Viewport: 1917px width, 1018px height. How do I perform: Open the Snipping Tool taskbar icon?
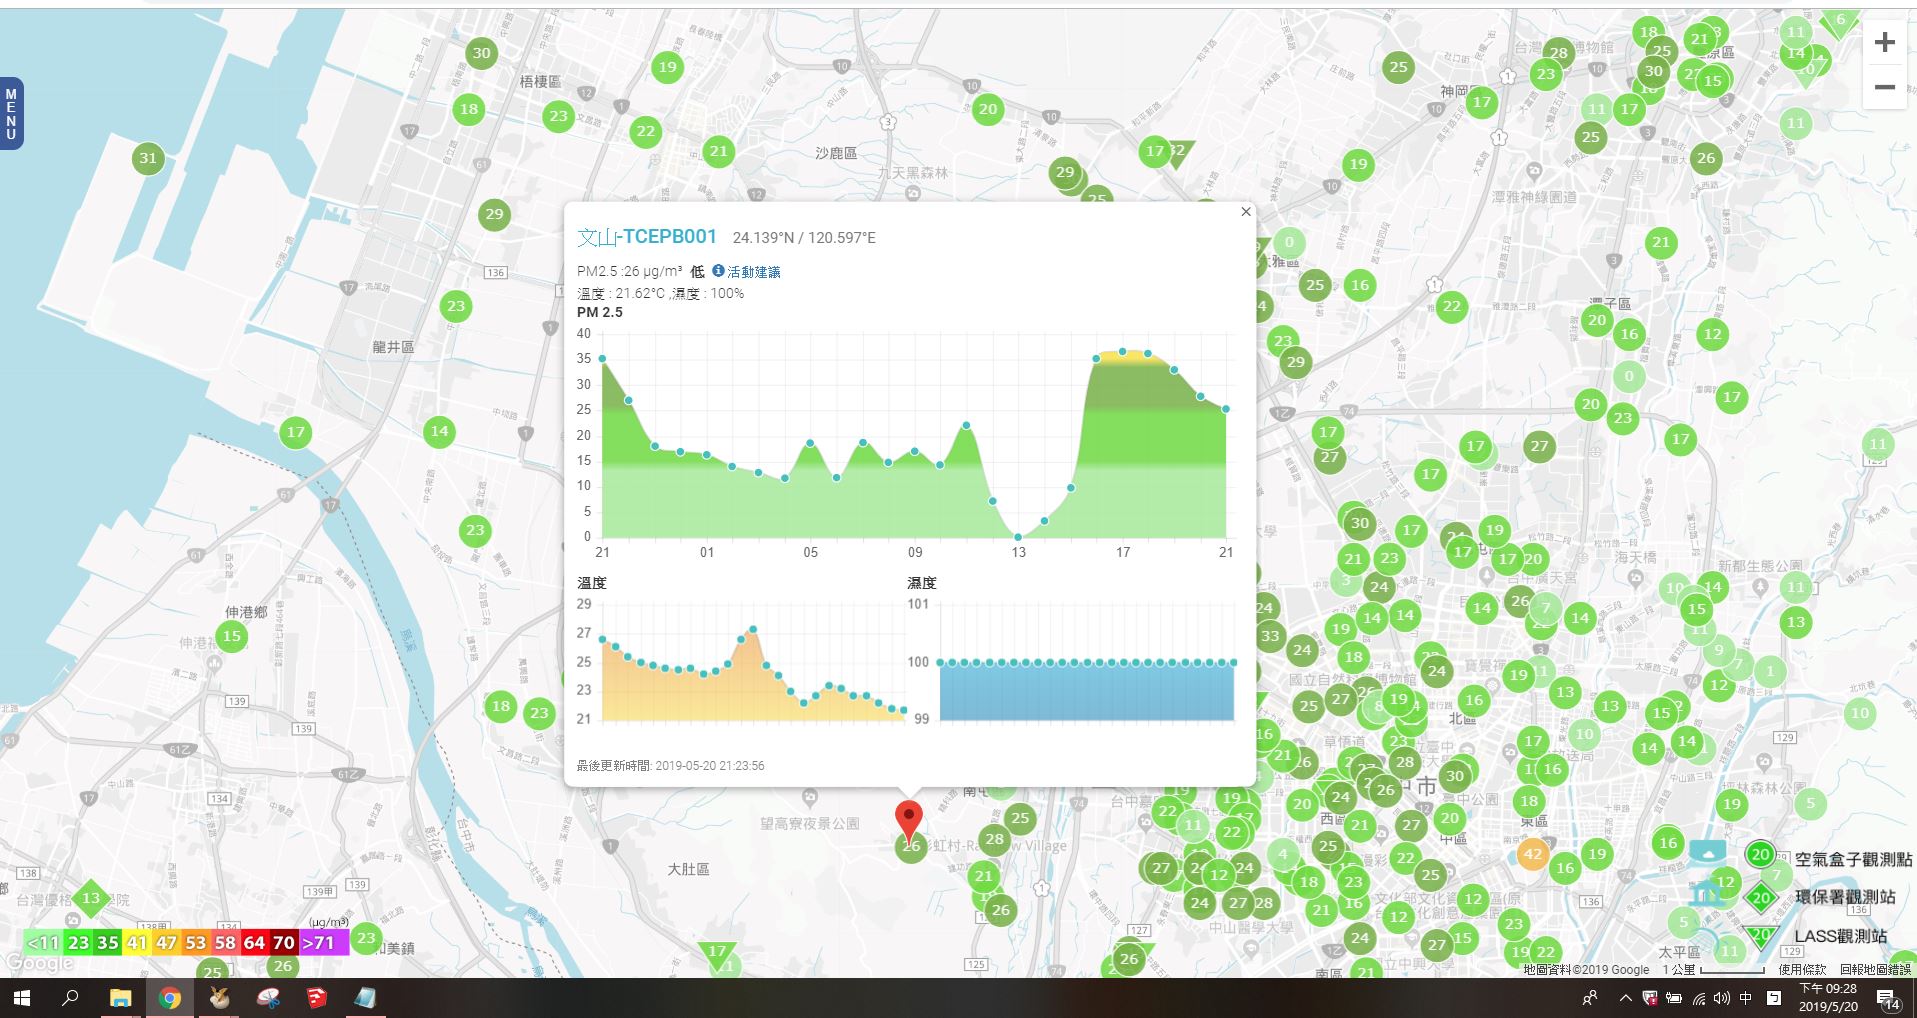tap(267, 998)
